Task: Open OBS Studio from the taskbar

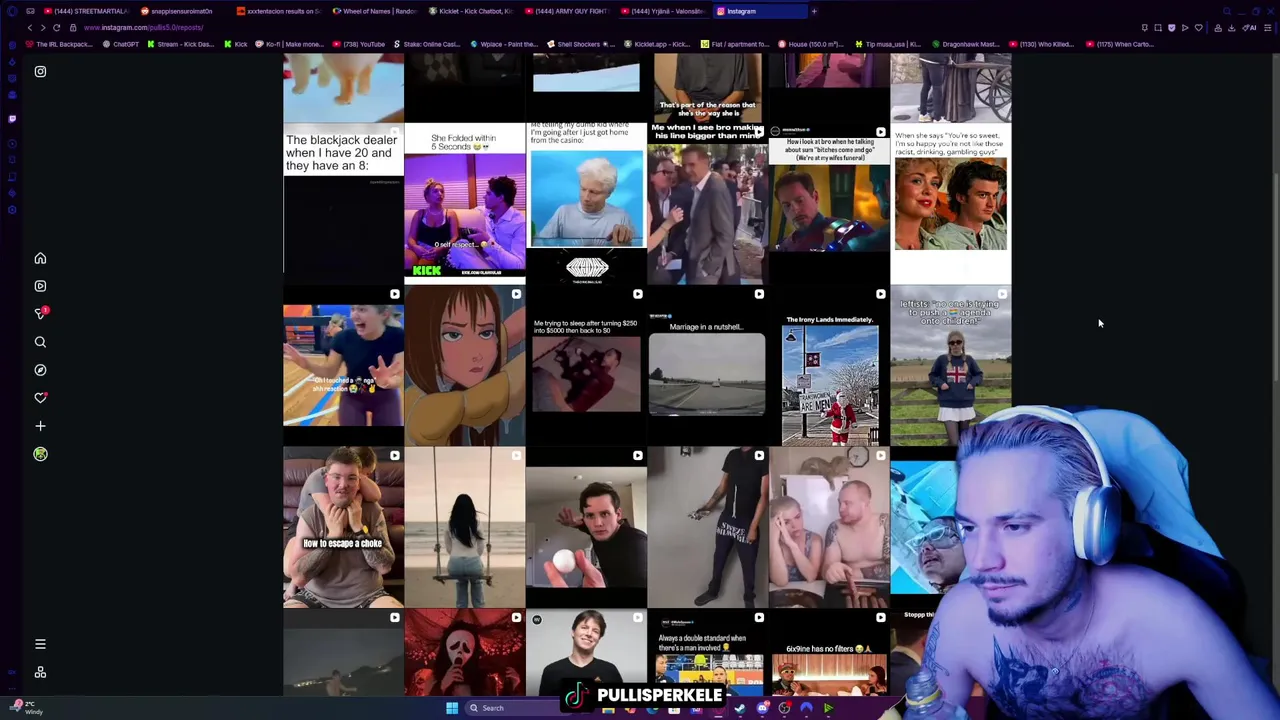Action: [784, 708]
